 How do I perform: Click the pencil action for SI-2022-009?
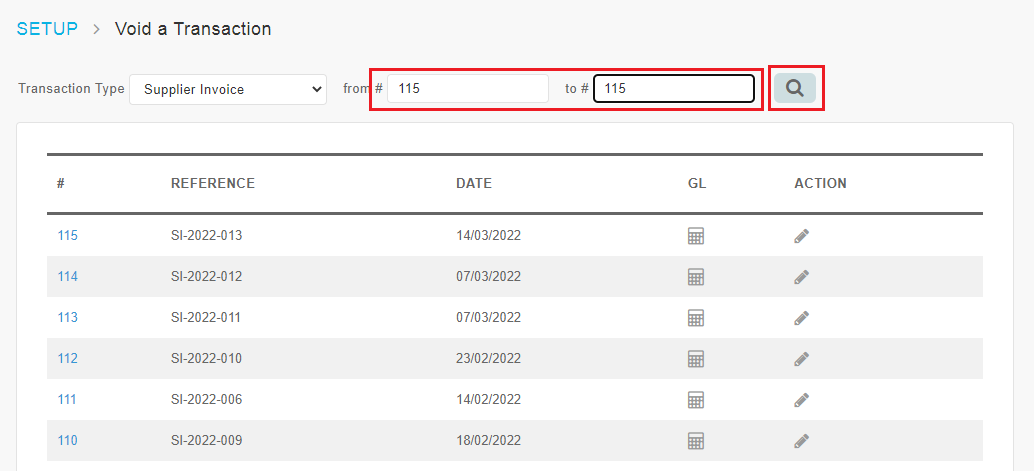coord(801,440)
